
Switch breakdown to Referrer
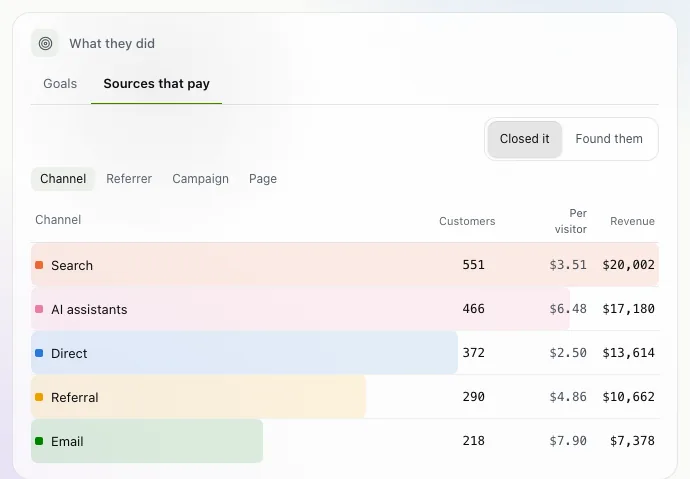pos(129,179)
